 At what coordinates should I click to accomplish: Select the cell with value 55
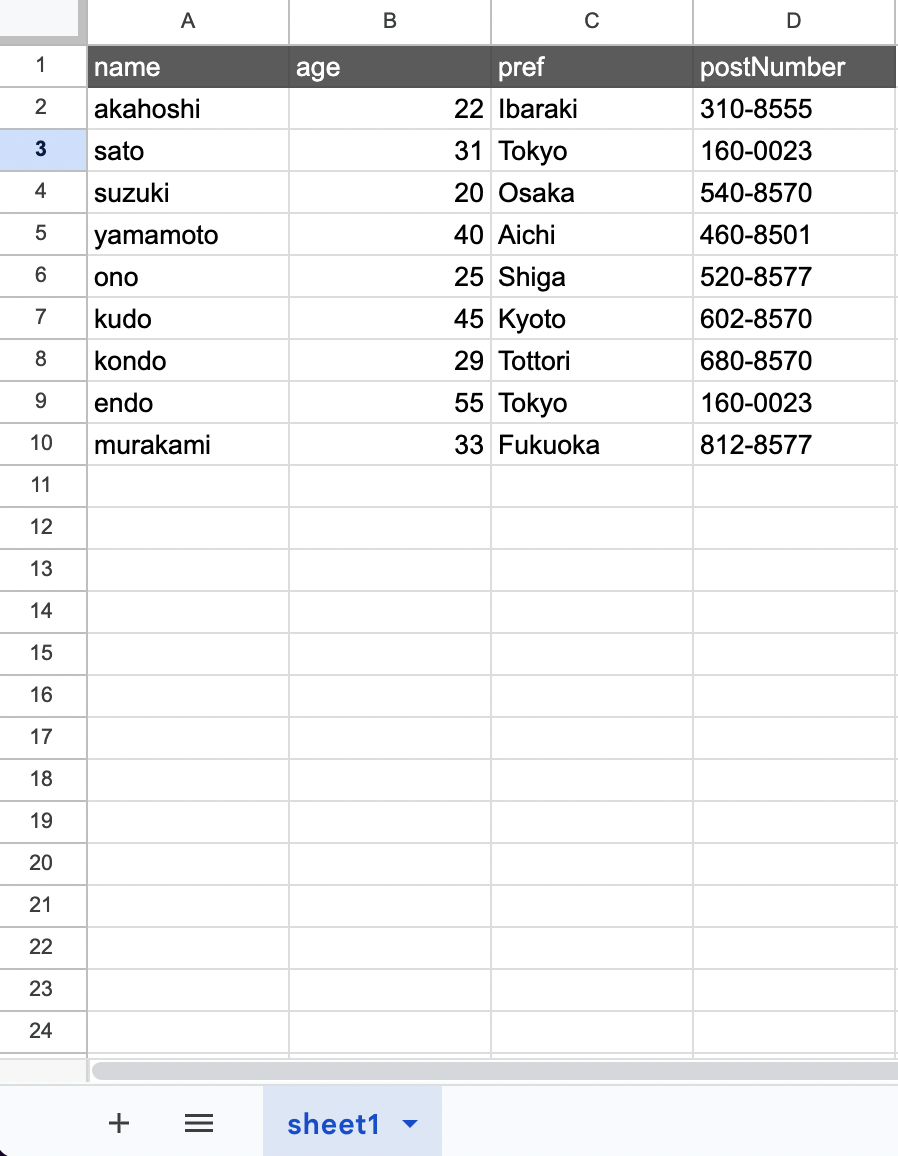389,402
